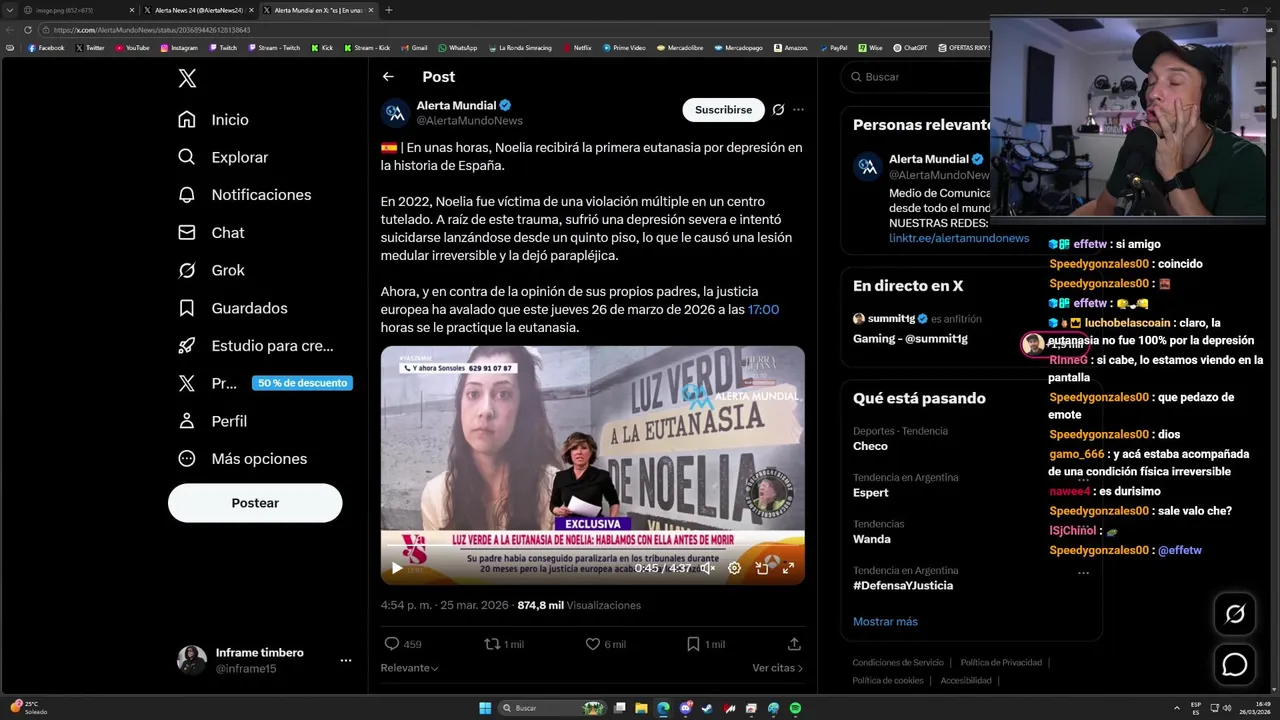Switch to the image.png browser tab
Viewport: 1280px width, 720px height.
tap(78, 10)
